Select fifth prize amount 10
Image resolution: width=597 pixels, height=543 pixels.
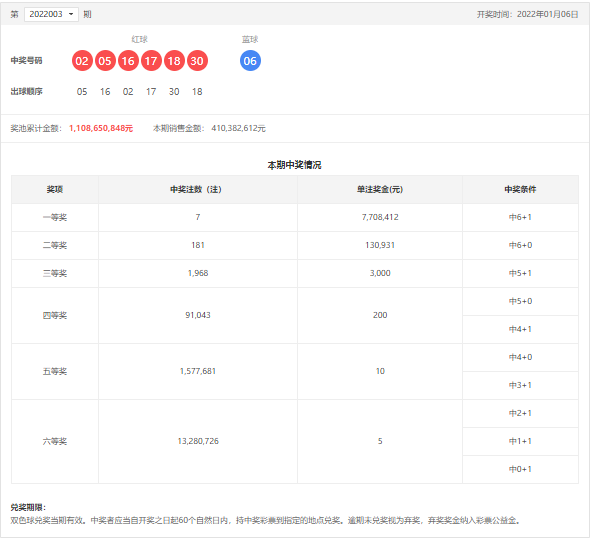380,371
